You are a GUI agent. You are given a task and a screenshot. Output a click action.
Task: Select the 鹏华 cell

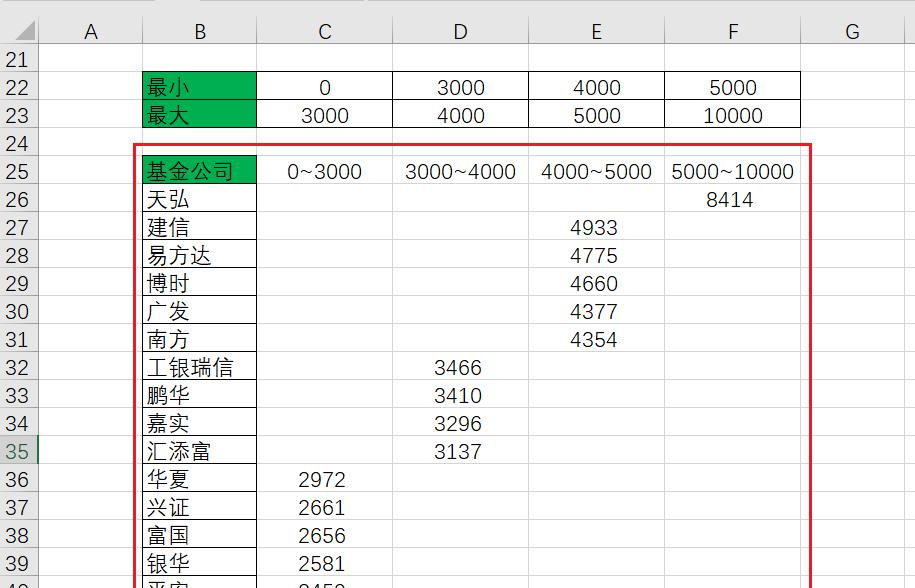pyautogui.click(x=200, y=394)
